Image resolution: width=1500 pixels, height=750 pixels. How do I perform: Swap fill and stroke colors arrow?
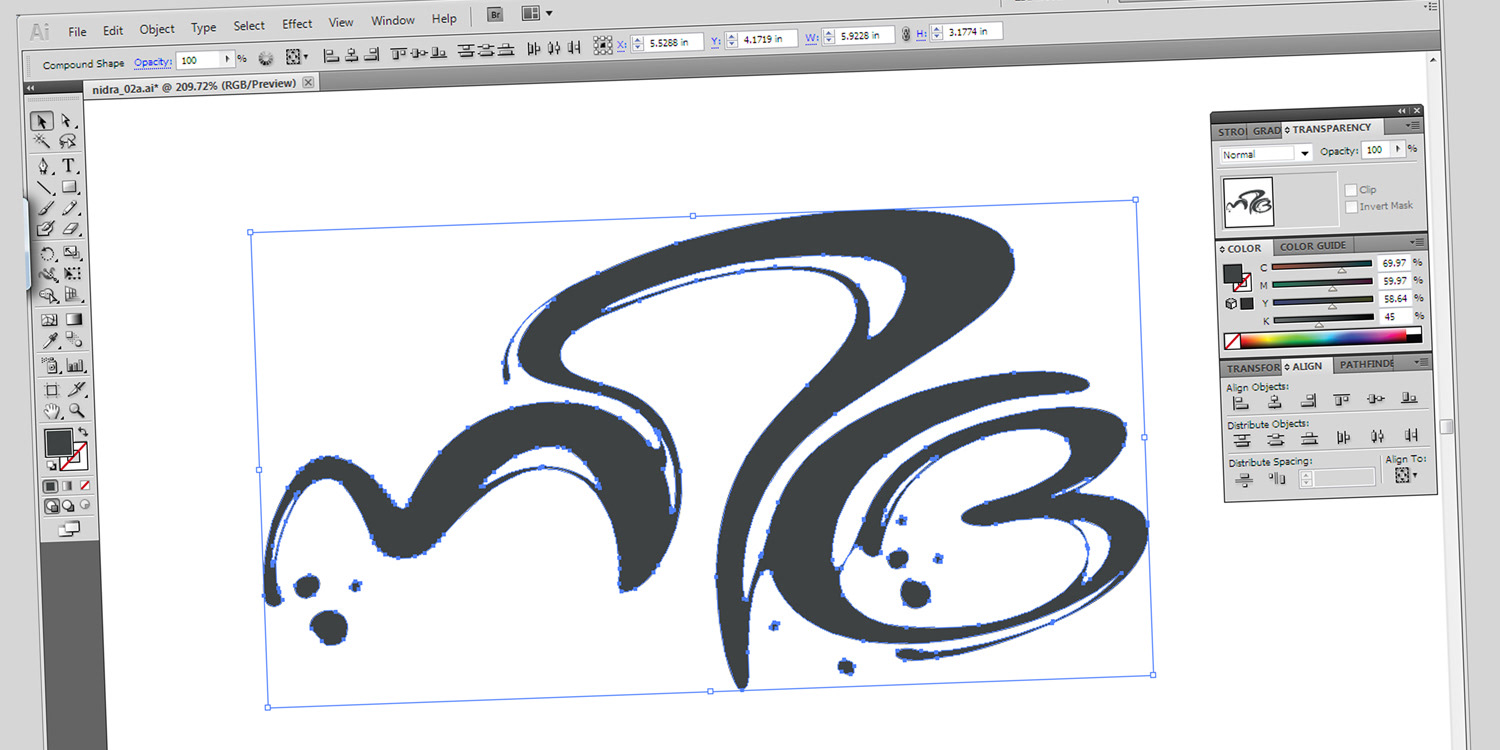pos(83,432)
